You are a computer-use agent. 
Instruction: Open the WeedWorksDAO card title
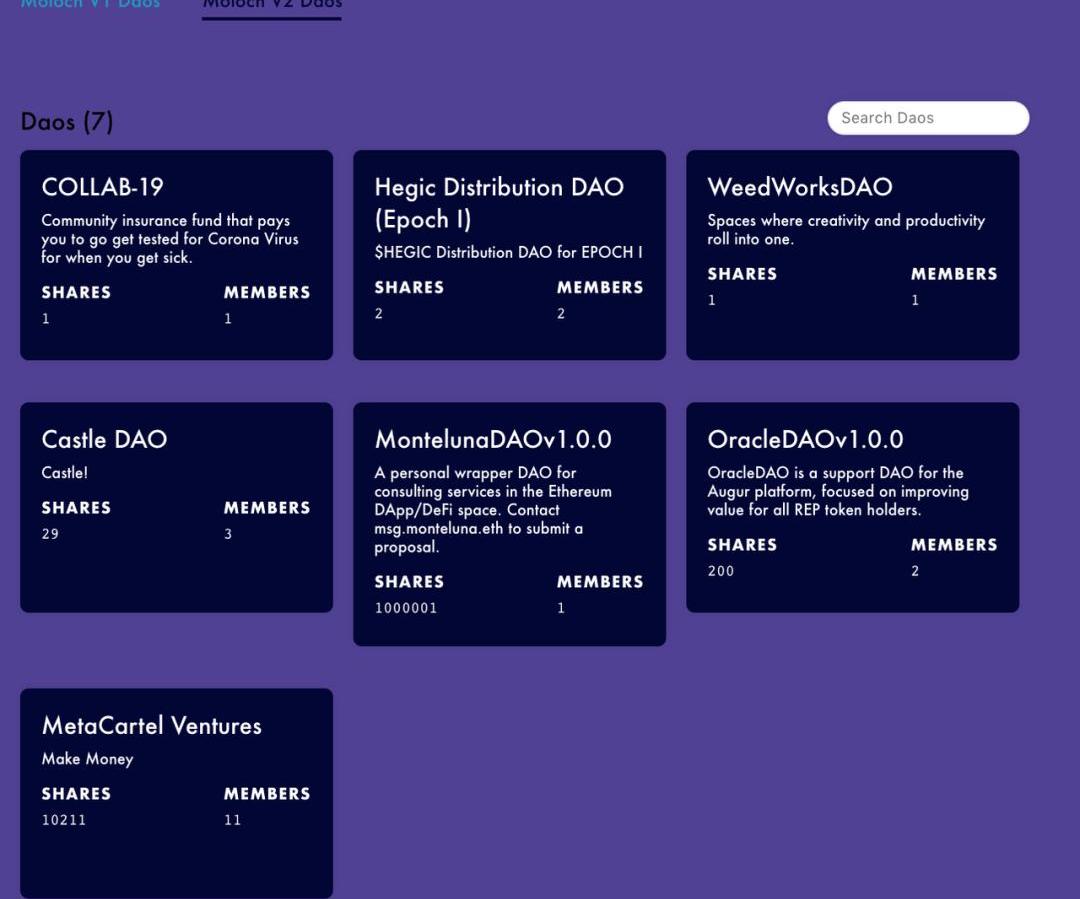click(x=800, y=187)
